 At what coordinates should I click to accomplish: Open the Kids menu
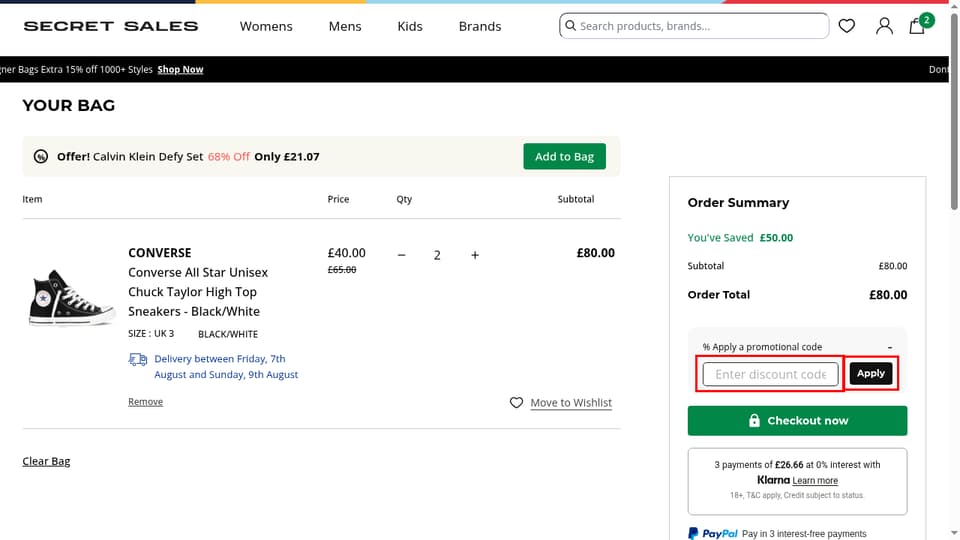410,26
